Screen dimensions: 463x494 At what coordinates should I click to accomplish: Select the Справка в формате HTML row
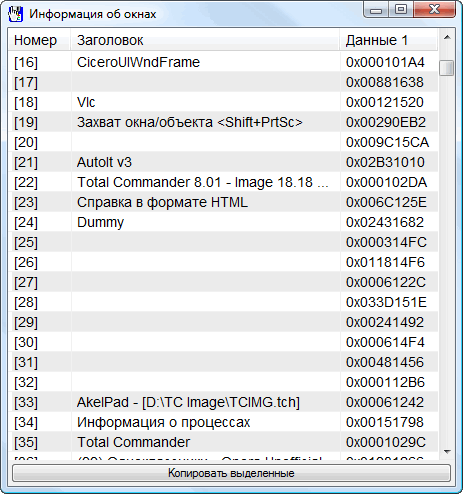223,202
